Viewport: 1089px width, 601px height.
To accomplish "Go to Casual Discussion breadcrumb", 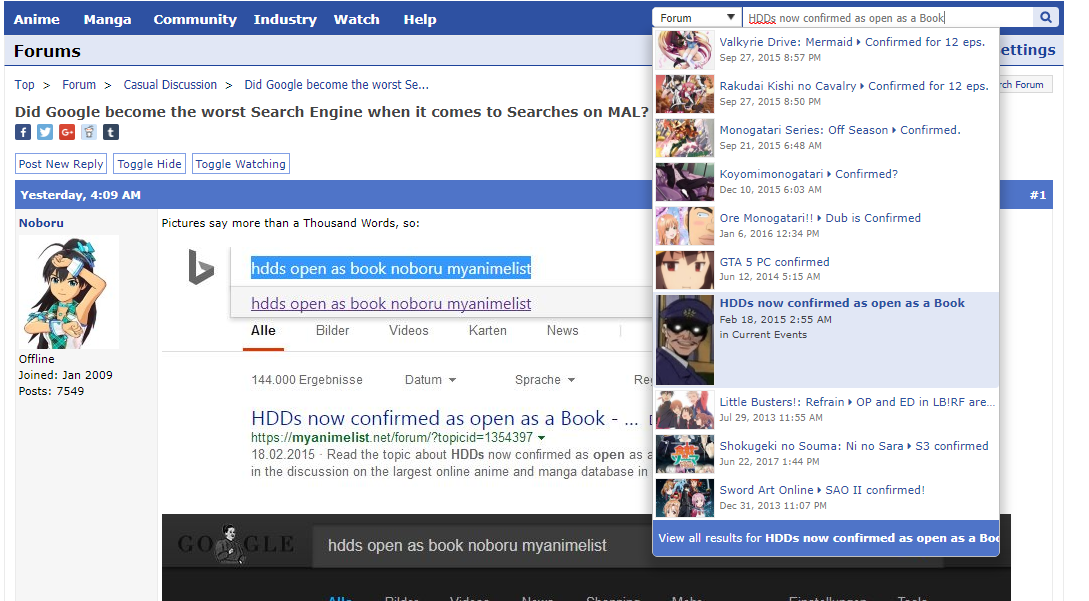I will [170, 85].
